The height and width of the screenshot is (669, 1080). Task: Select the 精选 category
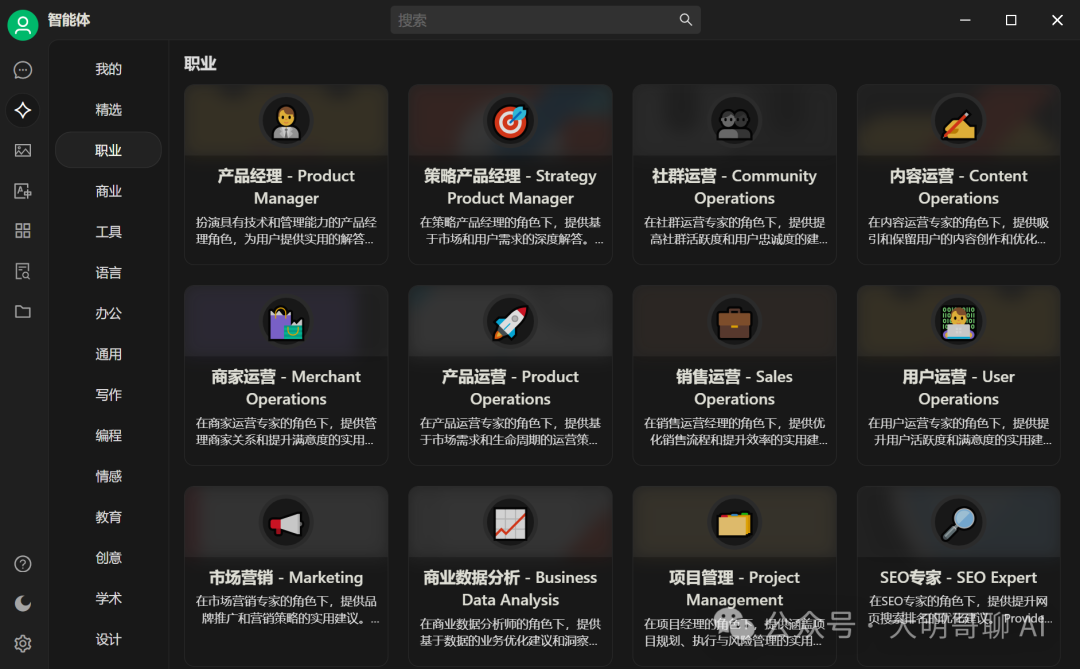point(108,110)
